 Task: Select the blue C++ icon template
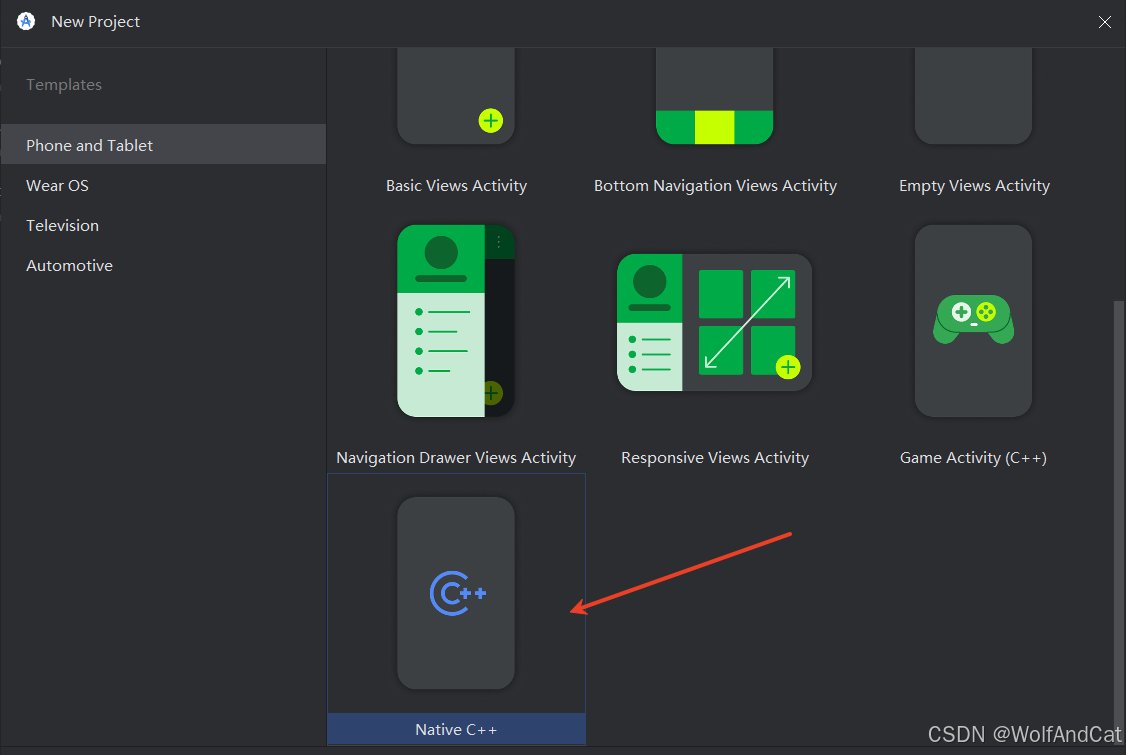(457, 593)
